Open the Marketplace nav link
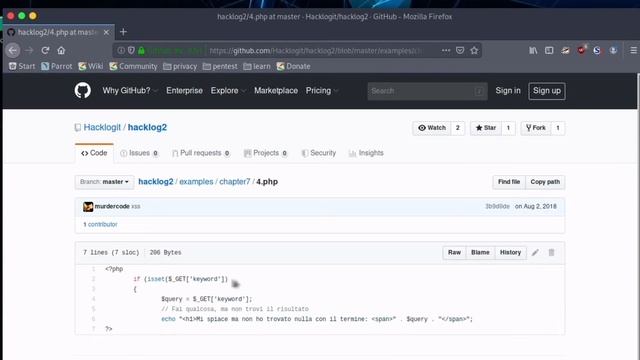 (x=276, y=91)
